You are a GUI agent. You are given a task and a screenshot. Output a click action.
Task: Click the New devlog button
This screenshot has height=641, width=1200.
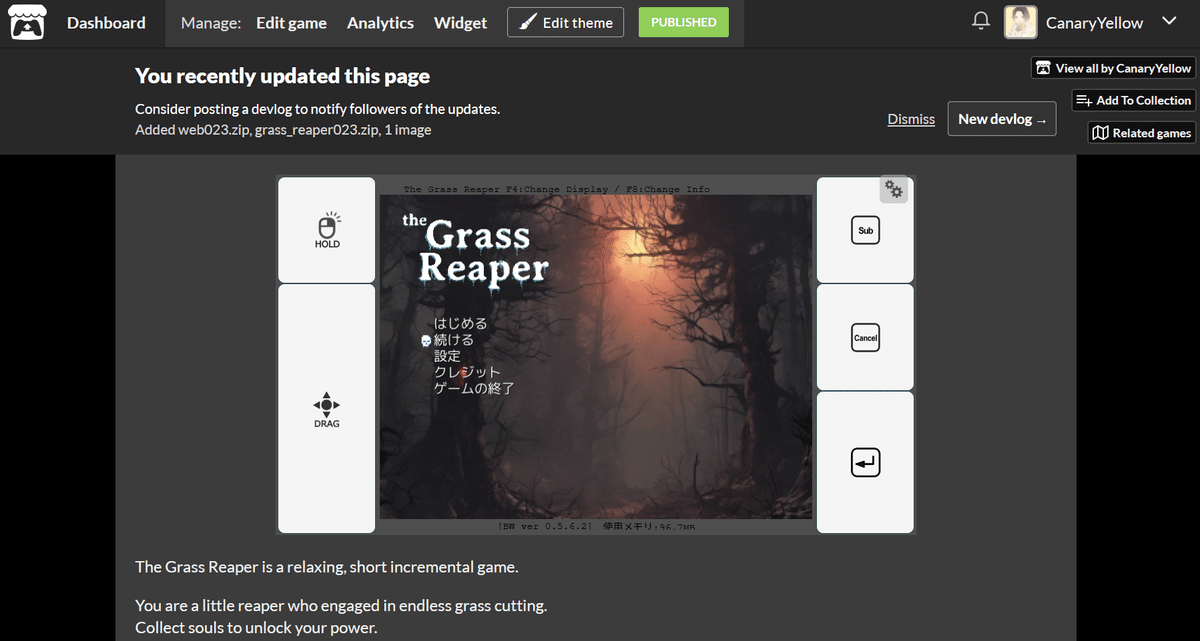coord(1001,118)
